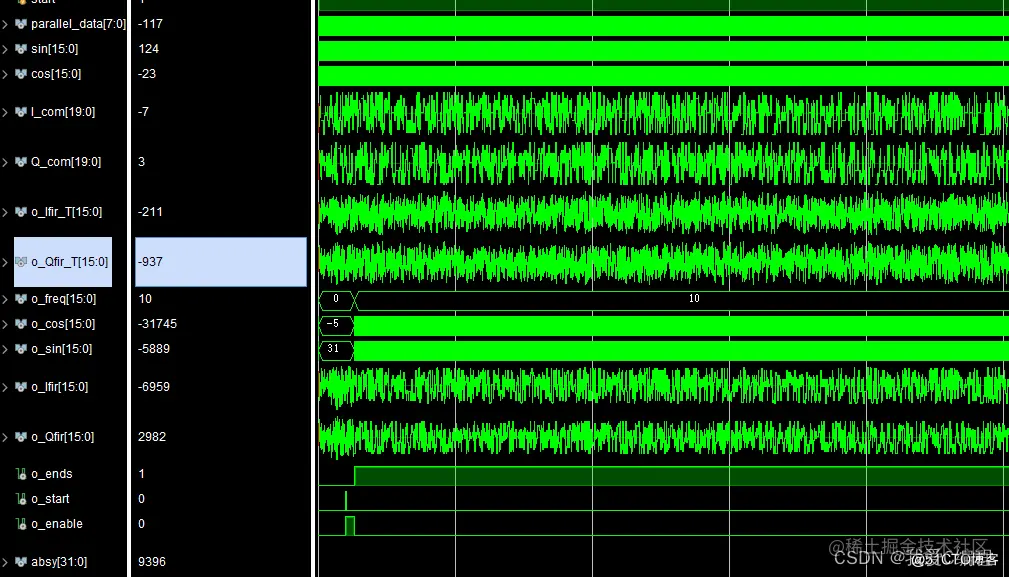Viewport: 1009px width, 577px height.
Task: Click the o_cos bus icon
Action: 21,324
